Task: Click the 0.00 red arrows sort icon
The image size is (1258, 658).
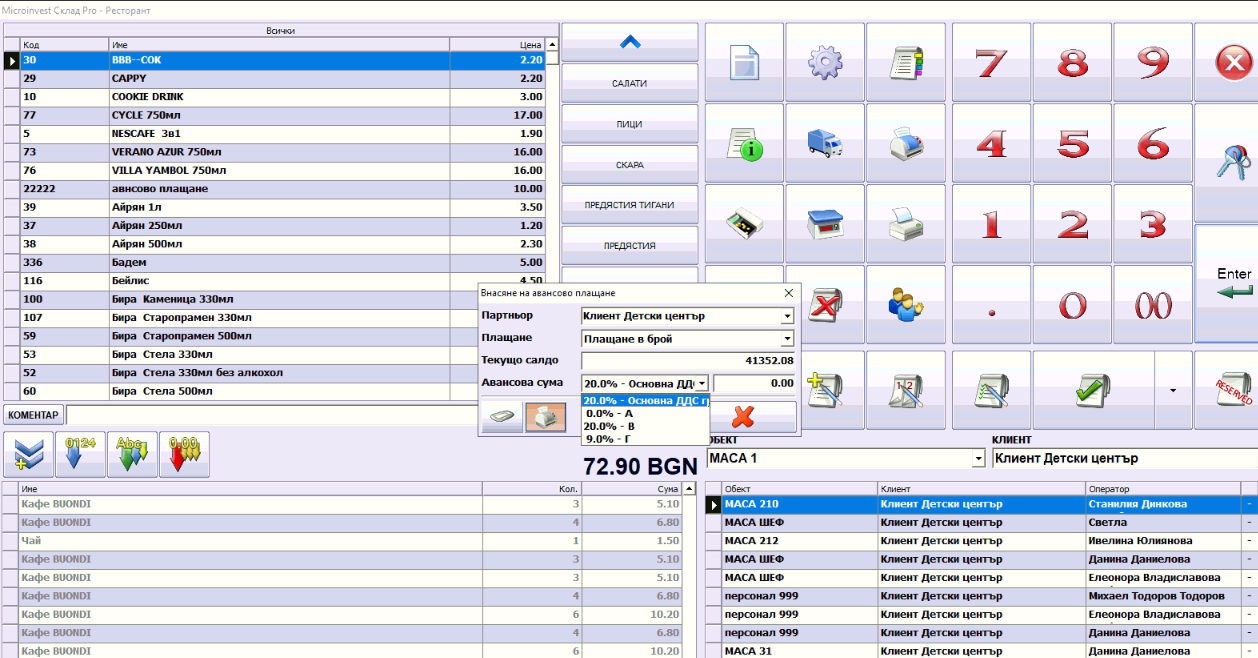Action: [x=184, y=455]
